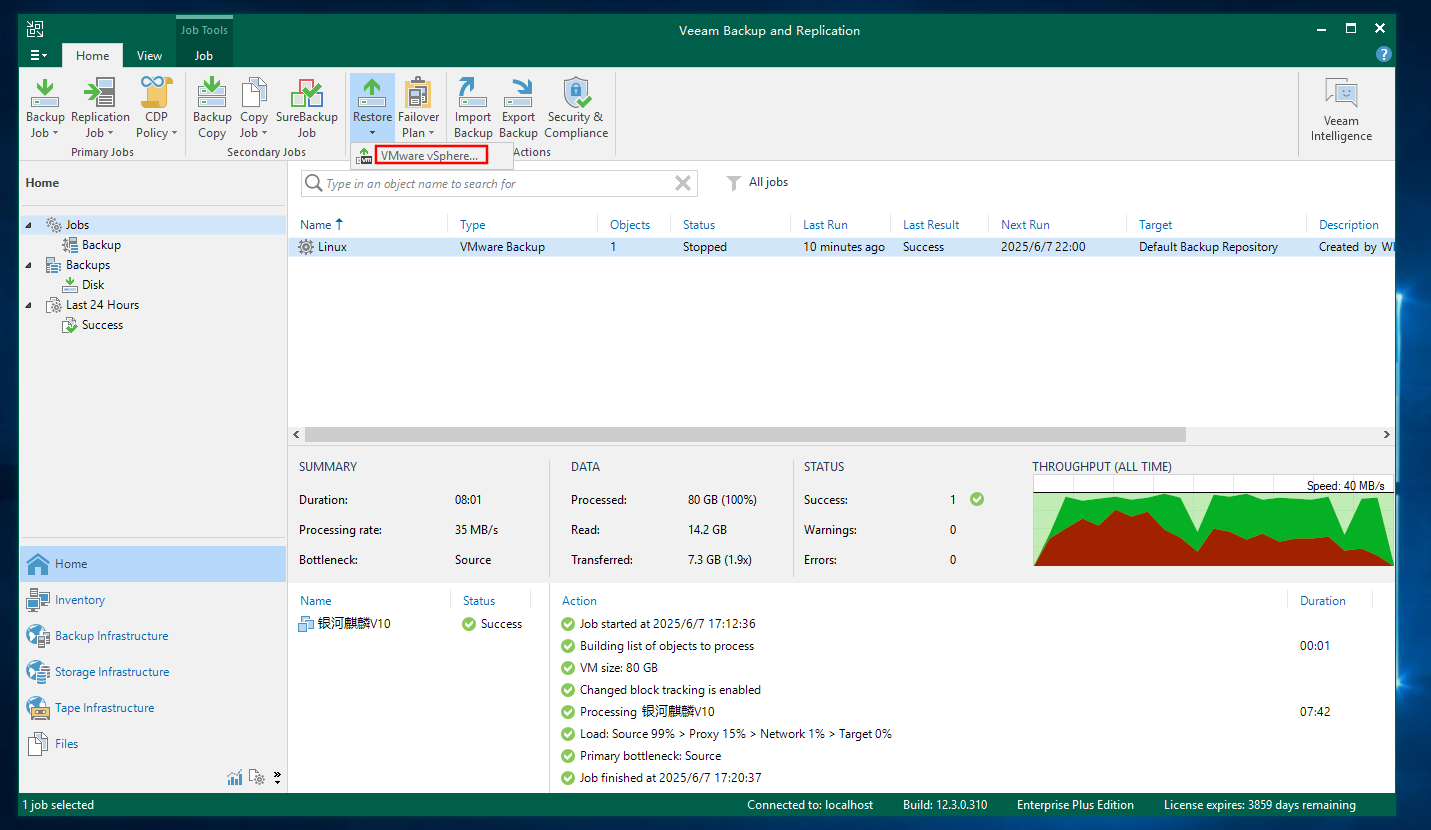Click the chart icon below the navigation pane
The width and height of the screenshot is (1431, 830).
pos(235,777)
